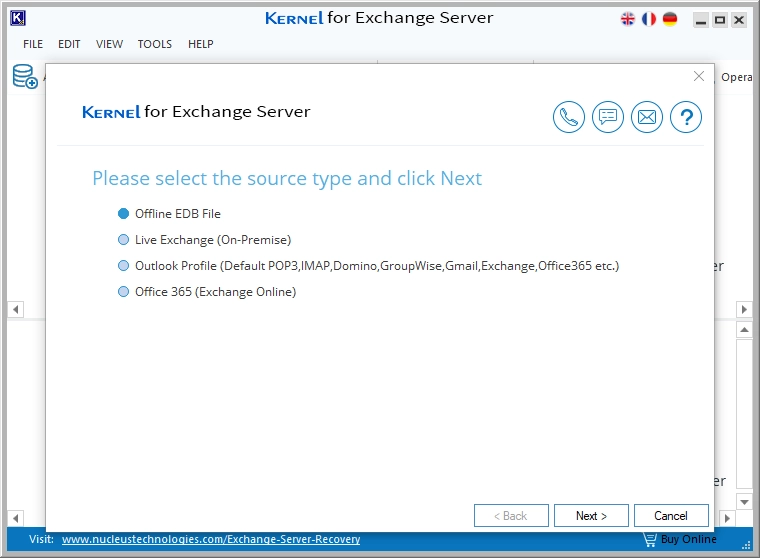Click the email envelope icon
Image resolution: width=760 pixels, height=558 pixels.
[647, 117]
